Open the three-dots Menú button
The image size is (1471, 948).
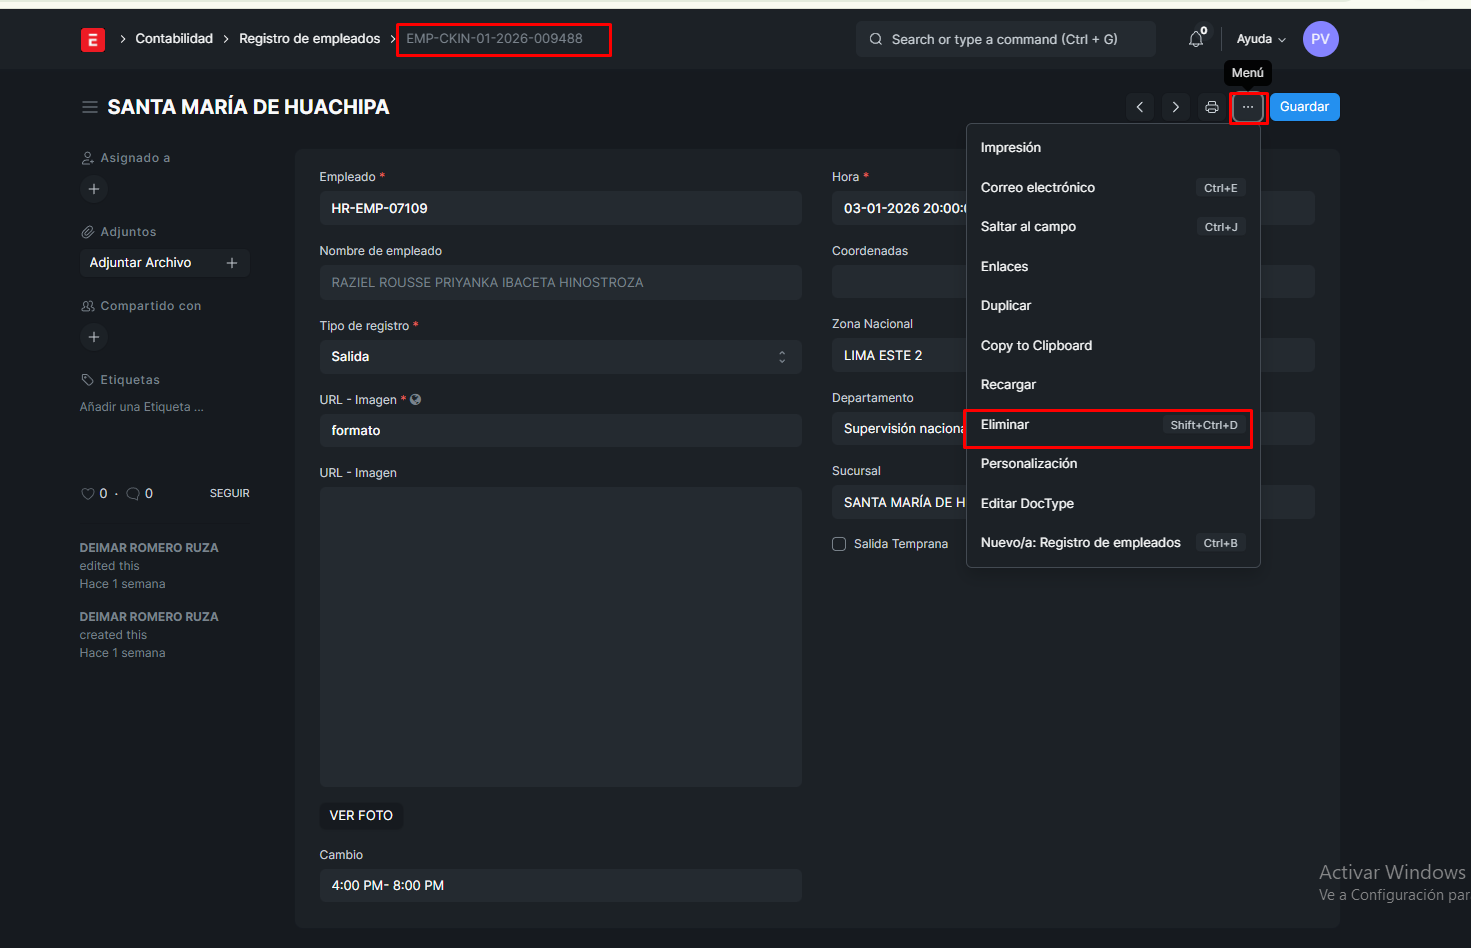1248,107
